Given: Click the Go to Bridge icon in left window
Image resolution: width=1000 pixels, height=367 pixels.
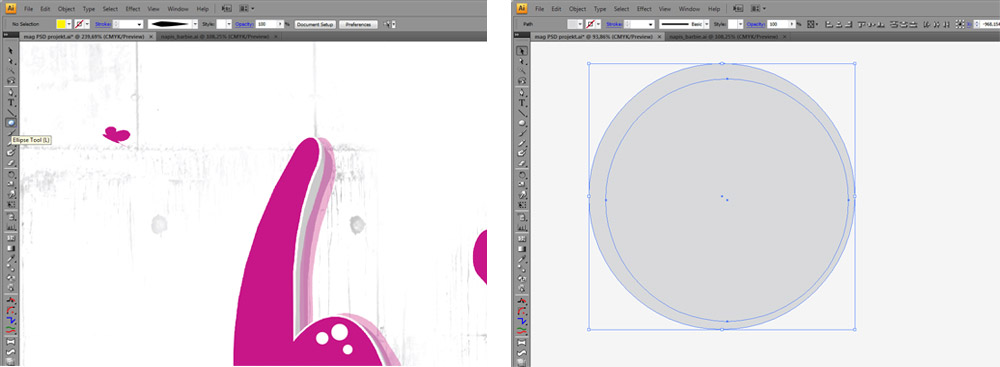Looking at the screenshot, I should pos(226,9).
